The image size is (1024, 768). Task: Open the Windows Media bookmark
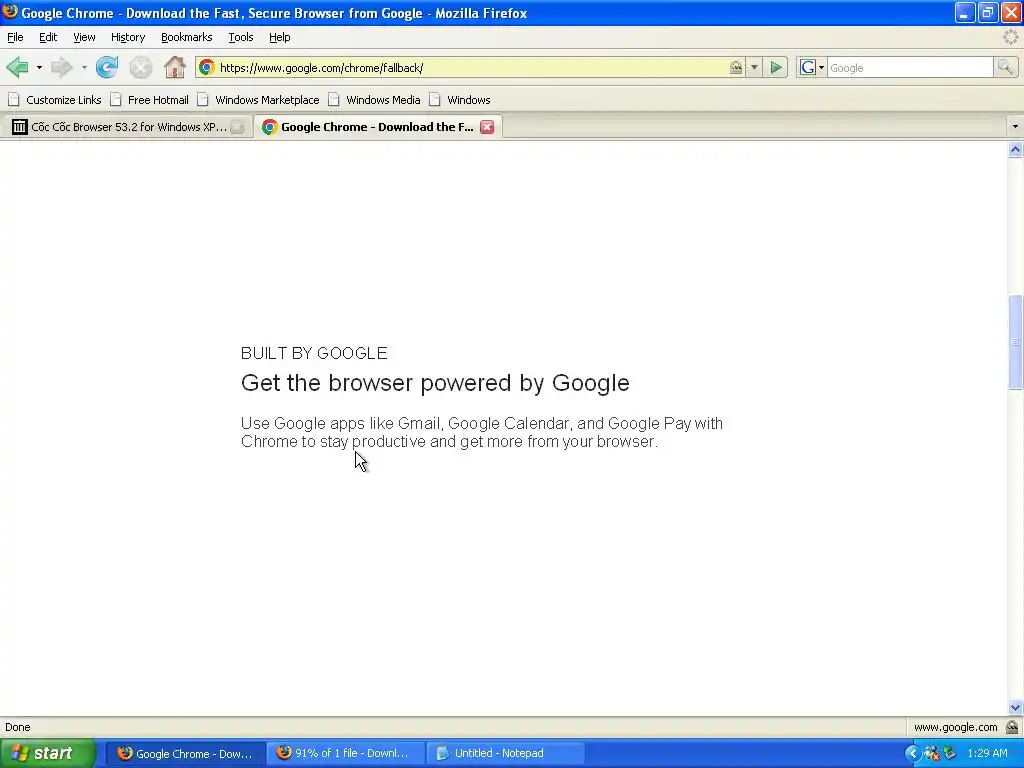pyautogui.click(x=374, y=100)
